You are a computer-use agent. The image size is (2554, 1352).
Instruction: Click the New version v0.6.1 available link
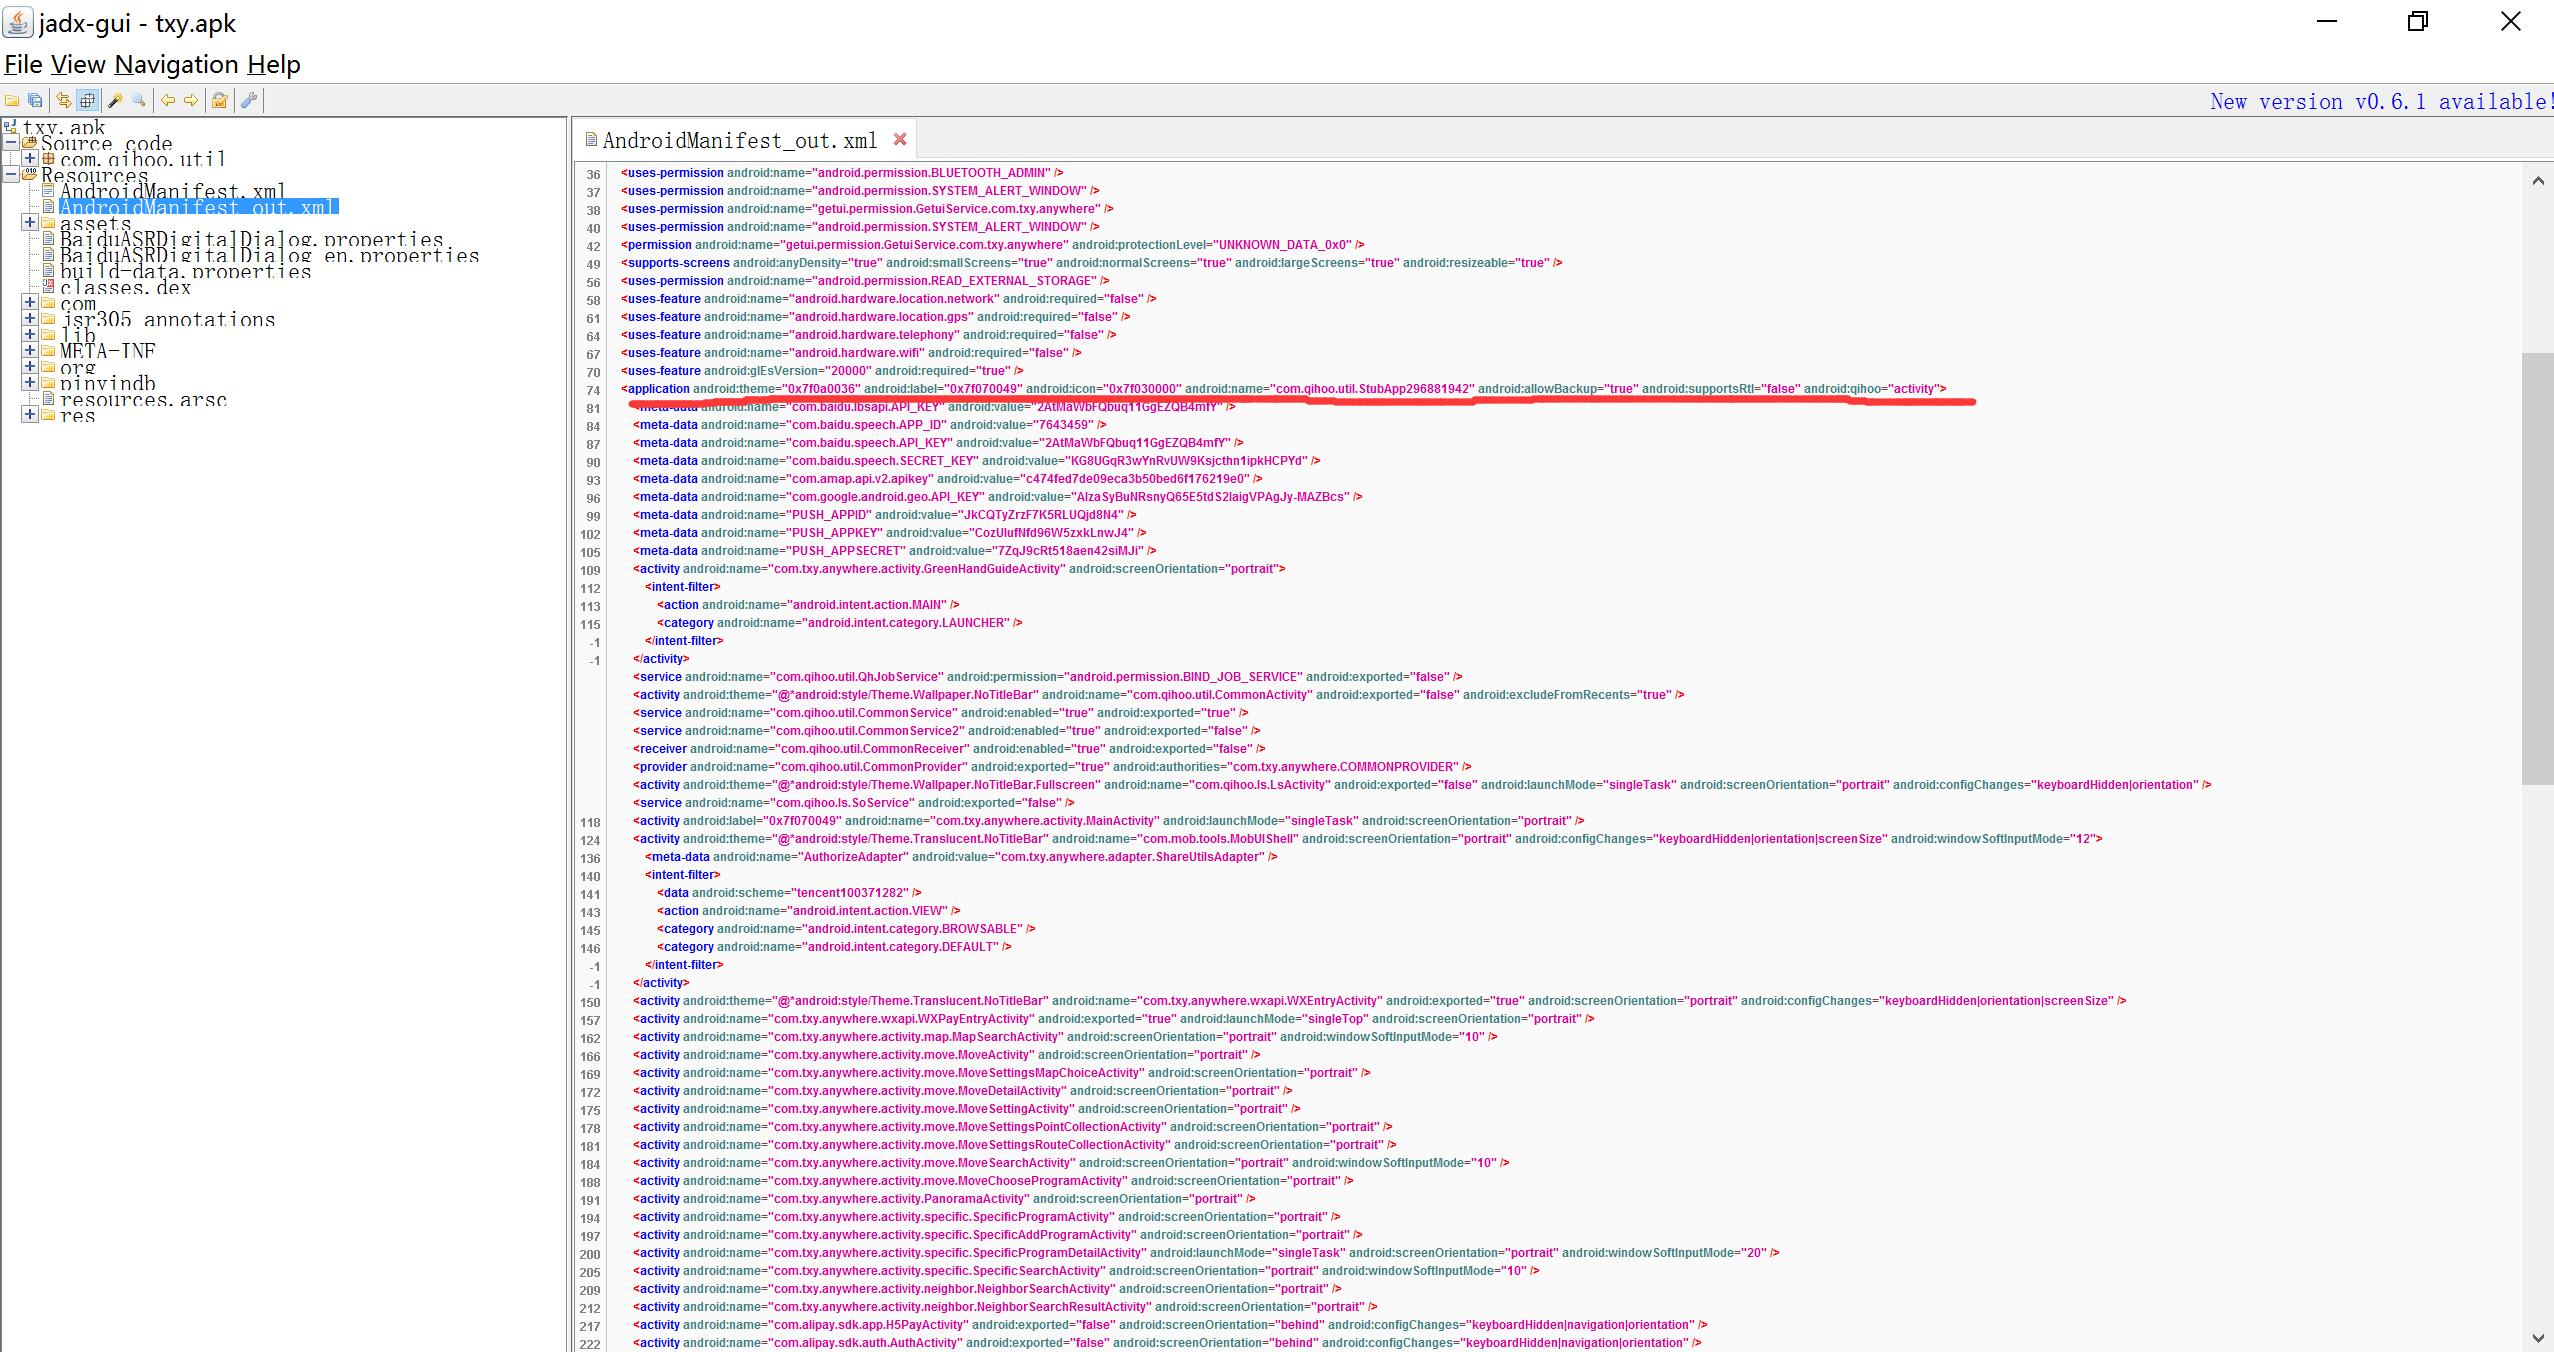click(x=2380, y=101)
